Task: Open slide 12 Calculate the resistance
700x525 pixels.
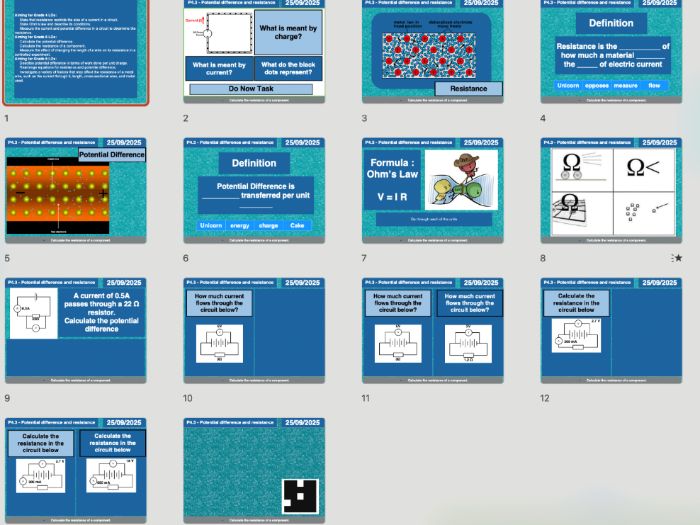Action: pos(611,330)
